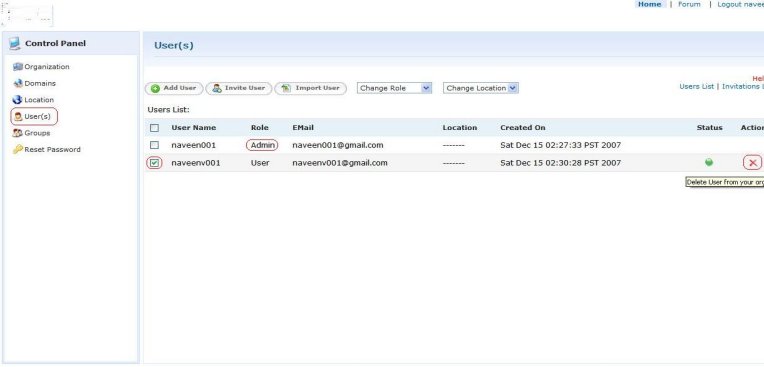The height and width of the screenshot is (367, 764).
Task: Go to the Home menu item
Action: [649, 4]
